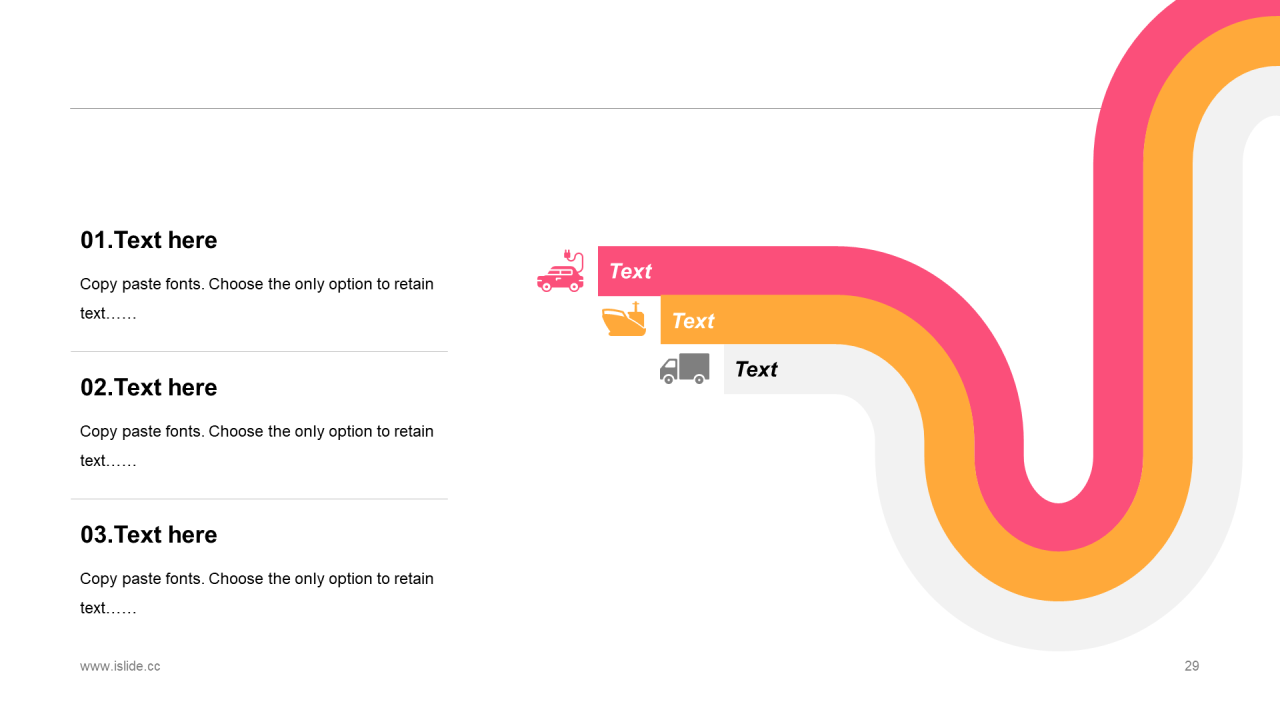Click the "Text" label on orange bar
The image size is (1280, 720).
[x=693, y=321]
